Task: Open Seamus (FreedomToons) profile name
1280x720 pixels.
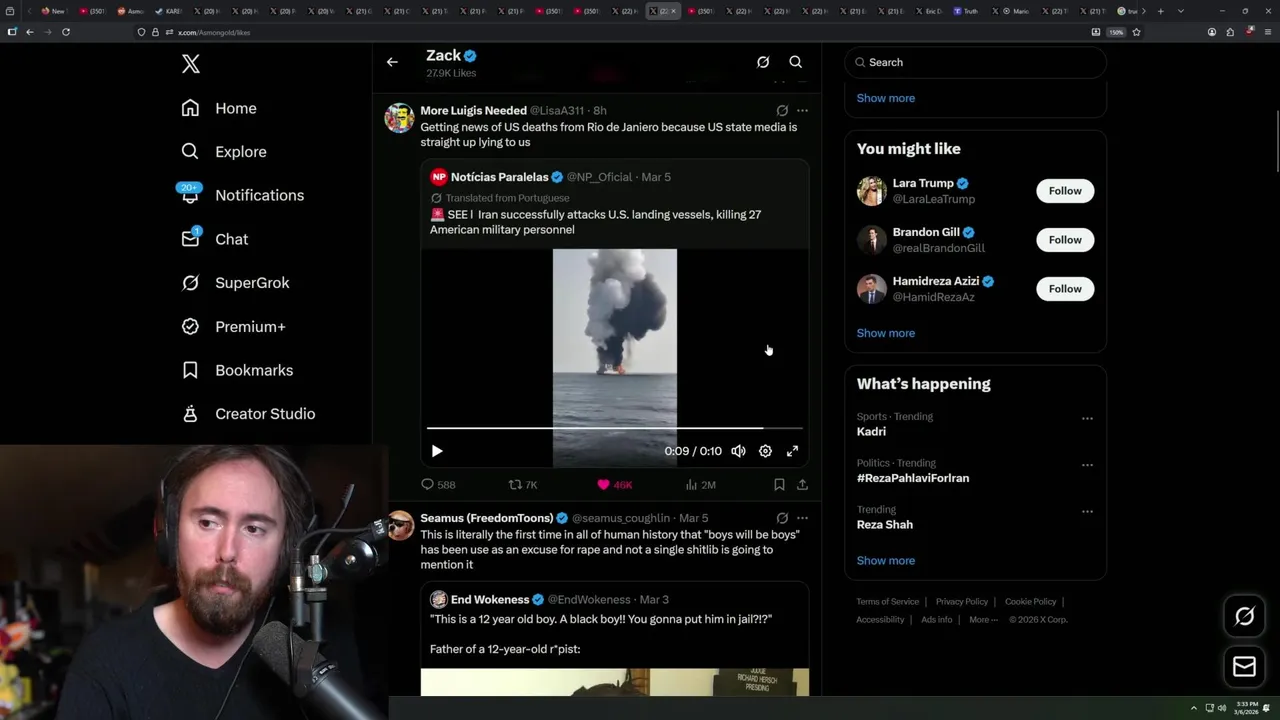Action: [487, 518]
